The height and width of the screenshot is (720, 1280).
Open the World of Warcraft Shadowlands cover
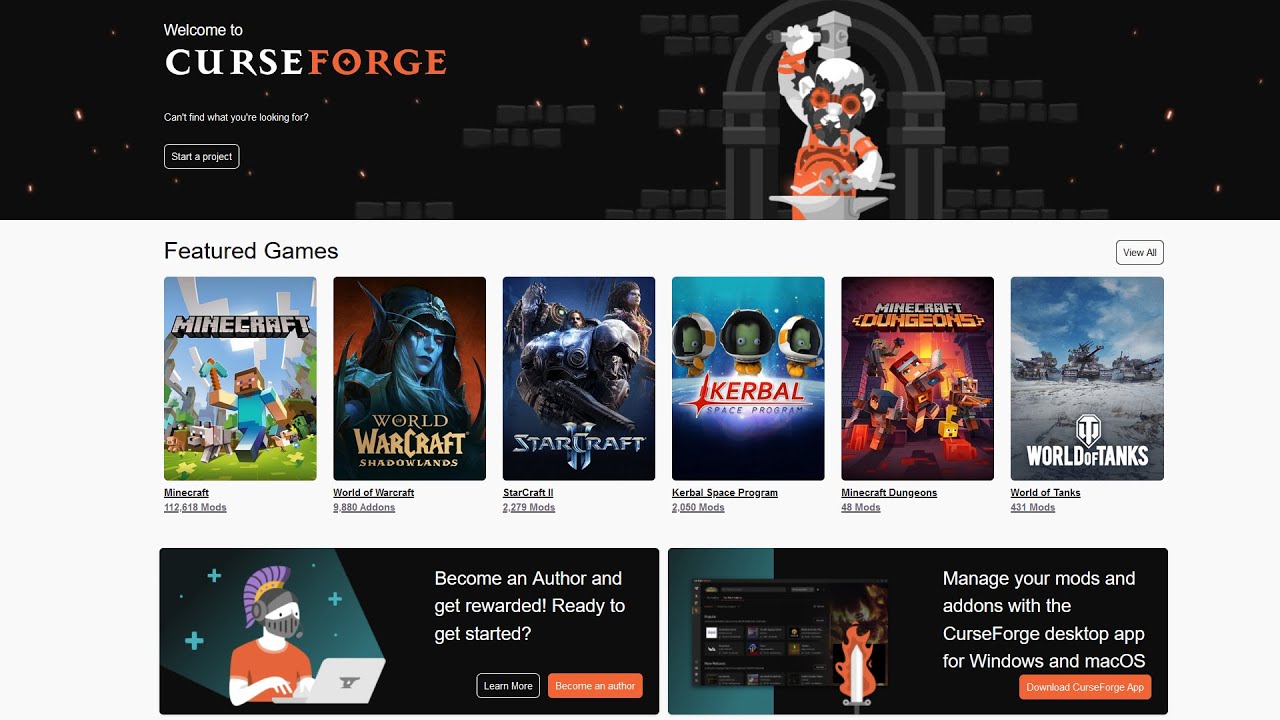click(409, 378)
